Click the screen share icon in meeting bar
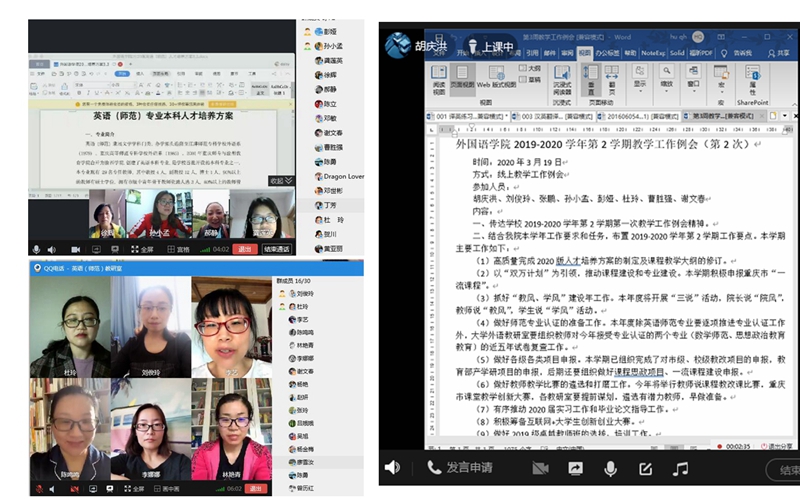 pyautogui.click(x=576, y=468)
